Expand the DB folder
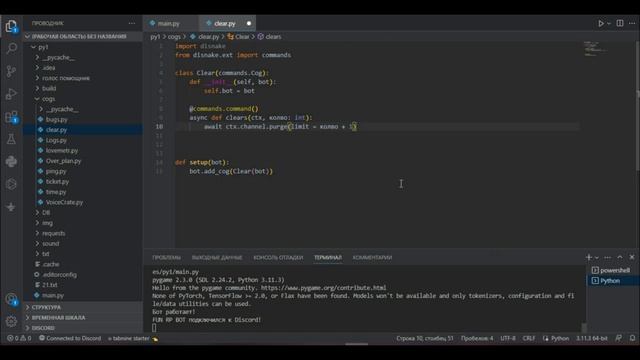Screen dimensions: 640x360 [x=82, y=213]
